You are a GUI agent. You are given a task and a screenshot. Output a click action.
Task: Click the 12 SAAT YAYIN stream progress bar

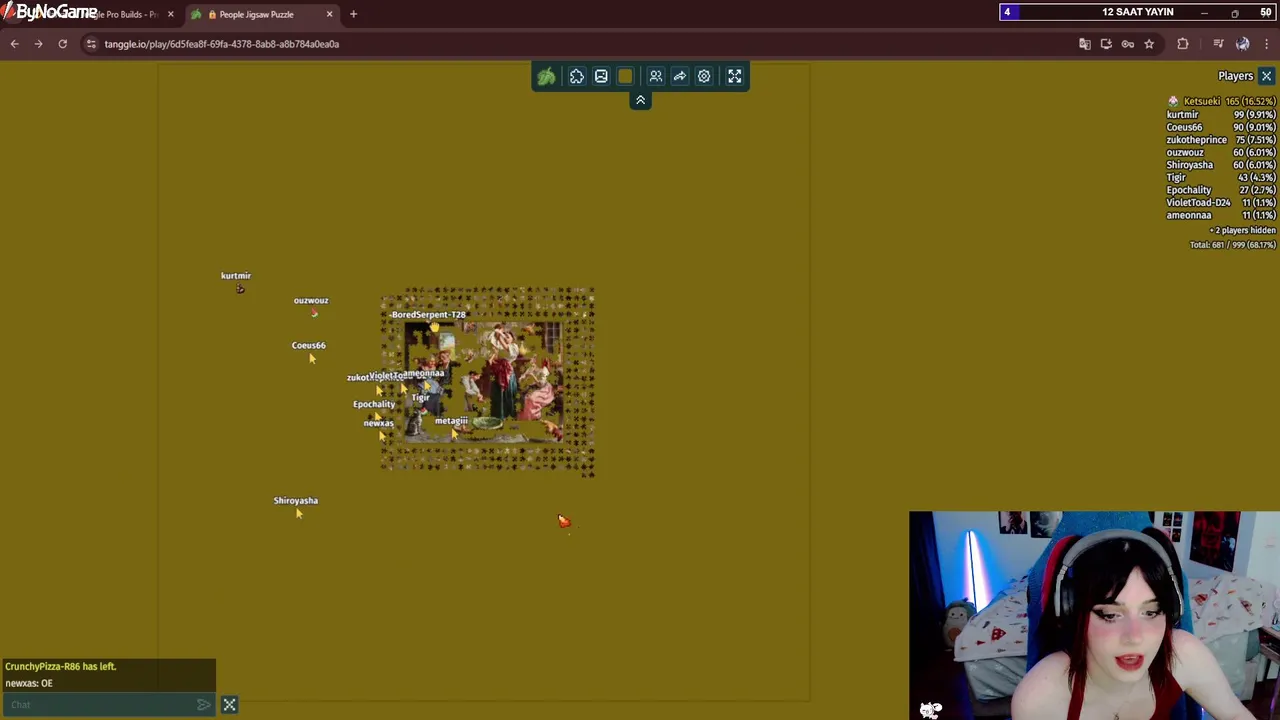coord(1138,12)
